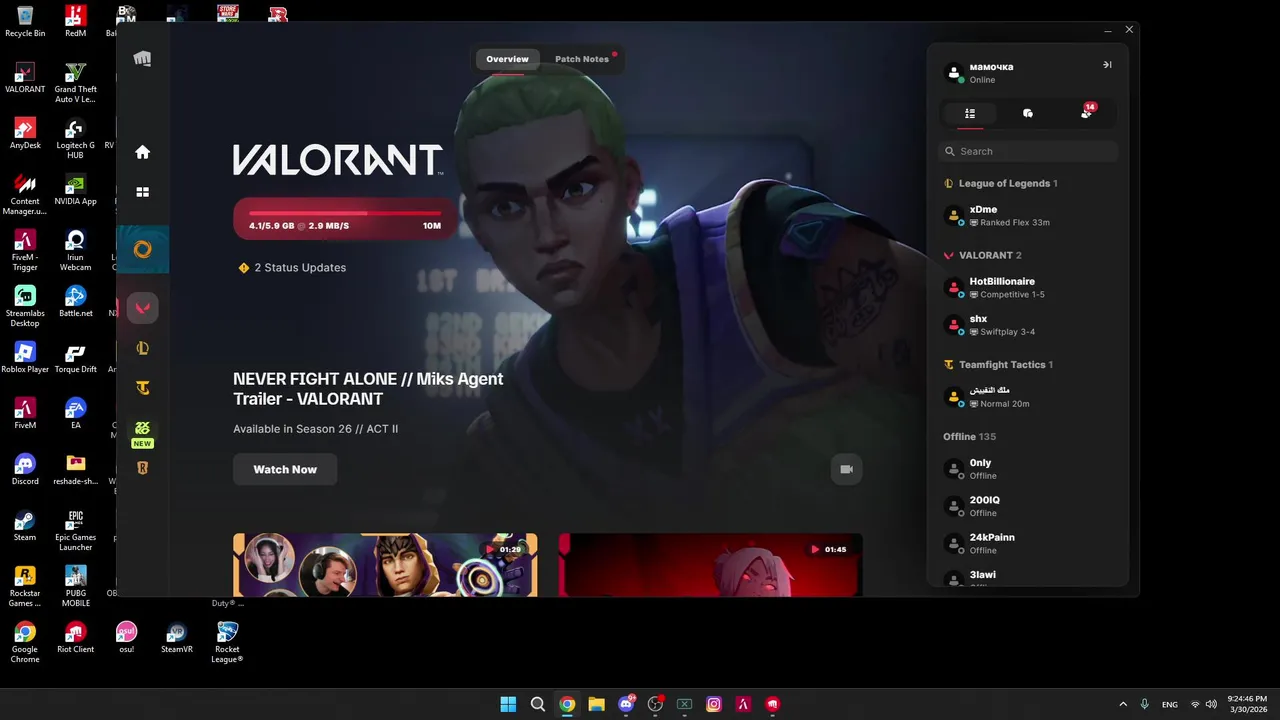Viewport: 1280px width, 720px height.
Task: Open the Epic Games Launcher desktop shortcut
Action: [x=75, y=531]
